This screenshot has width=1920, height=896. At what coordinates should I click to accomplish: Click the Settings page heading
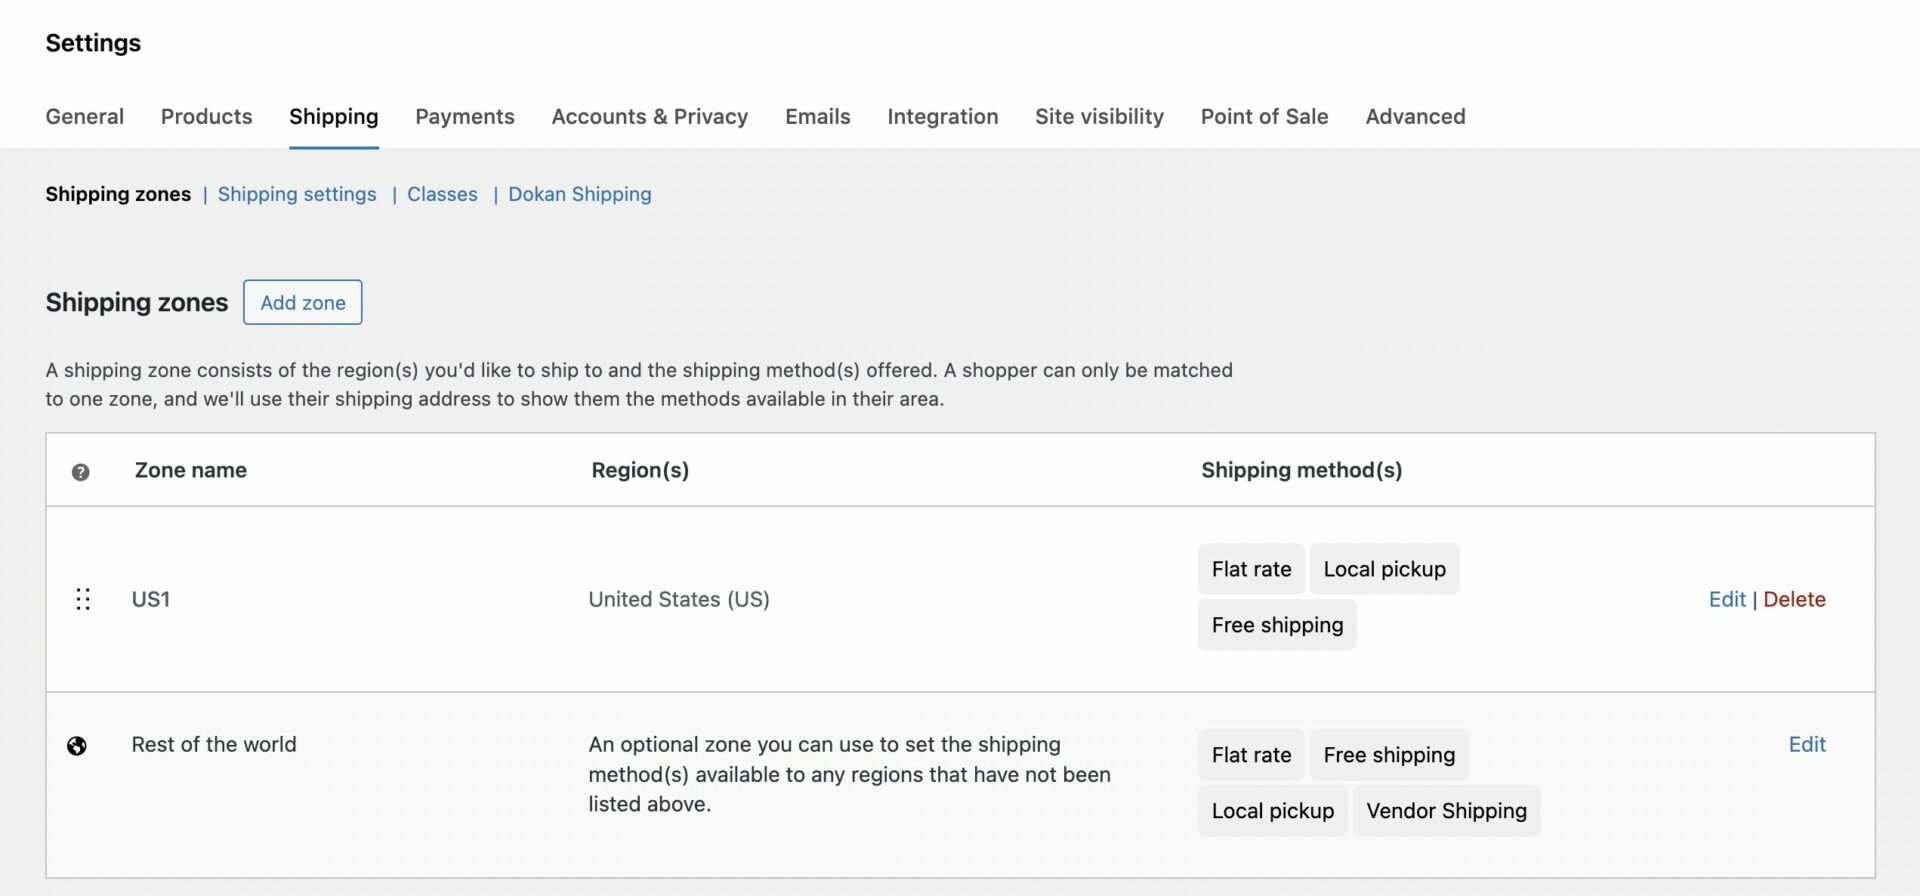[x=93, y=43]
